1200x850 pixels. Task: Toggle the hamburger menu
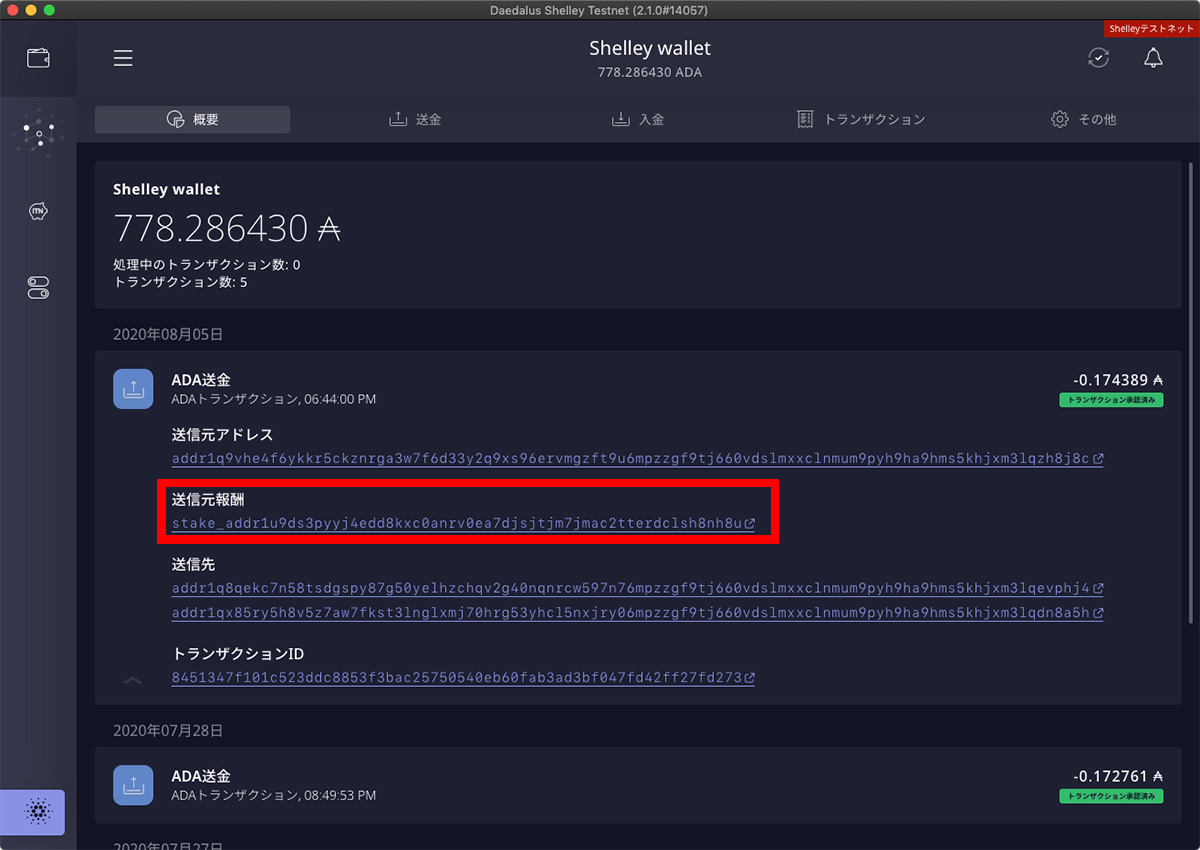pos(123,58)
